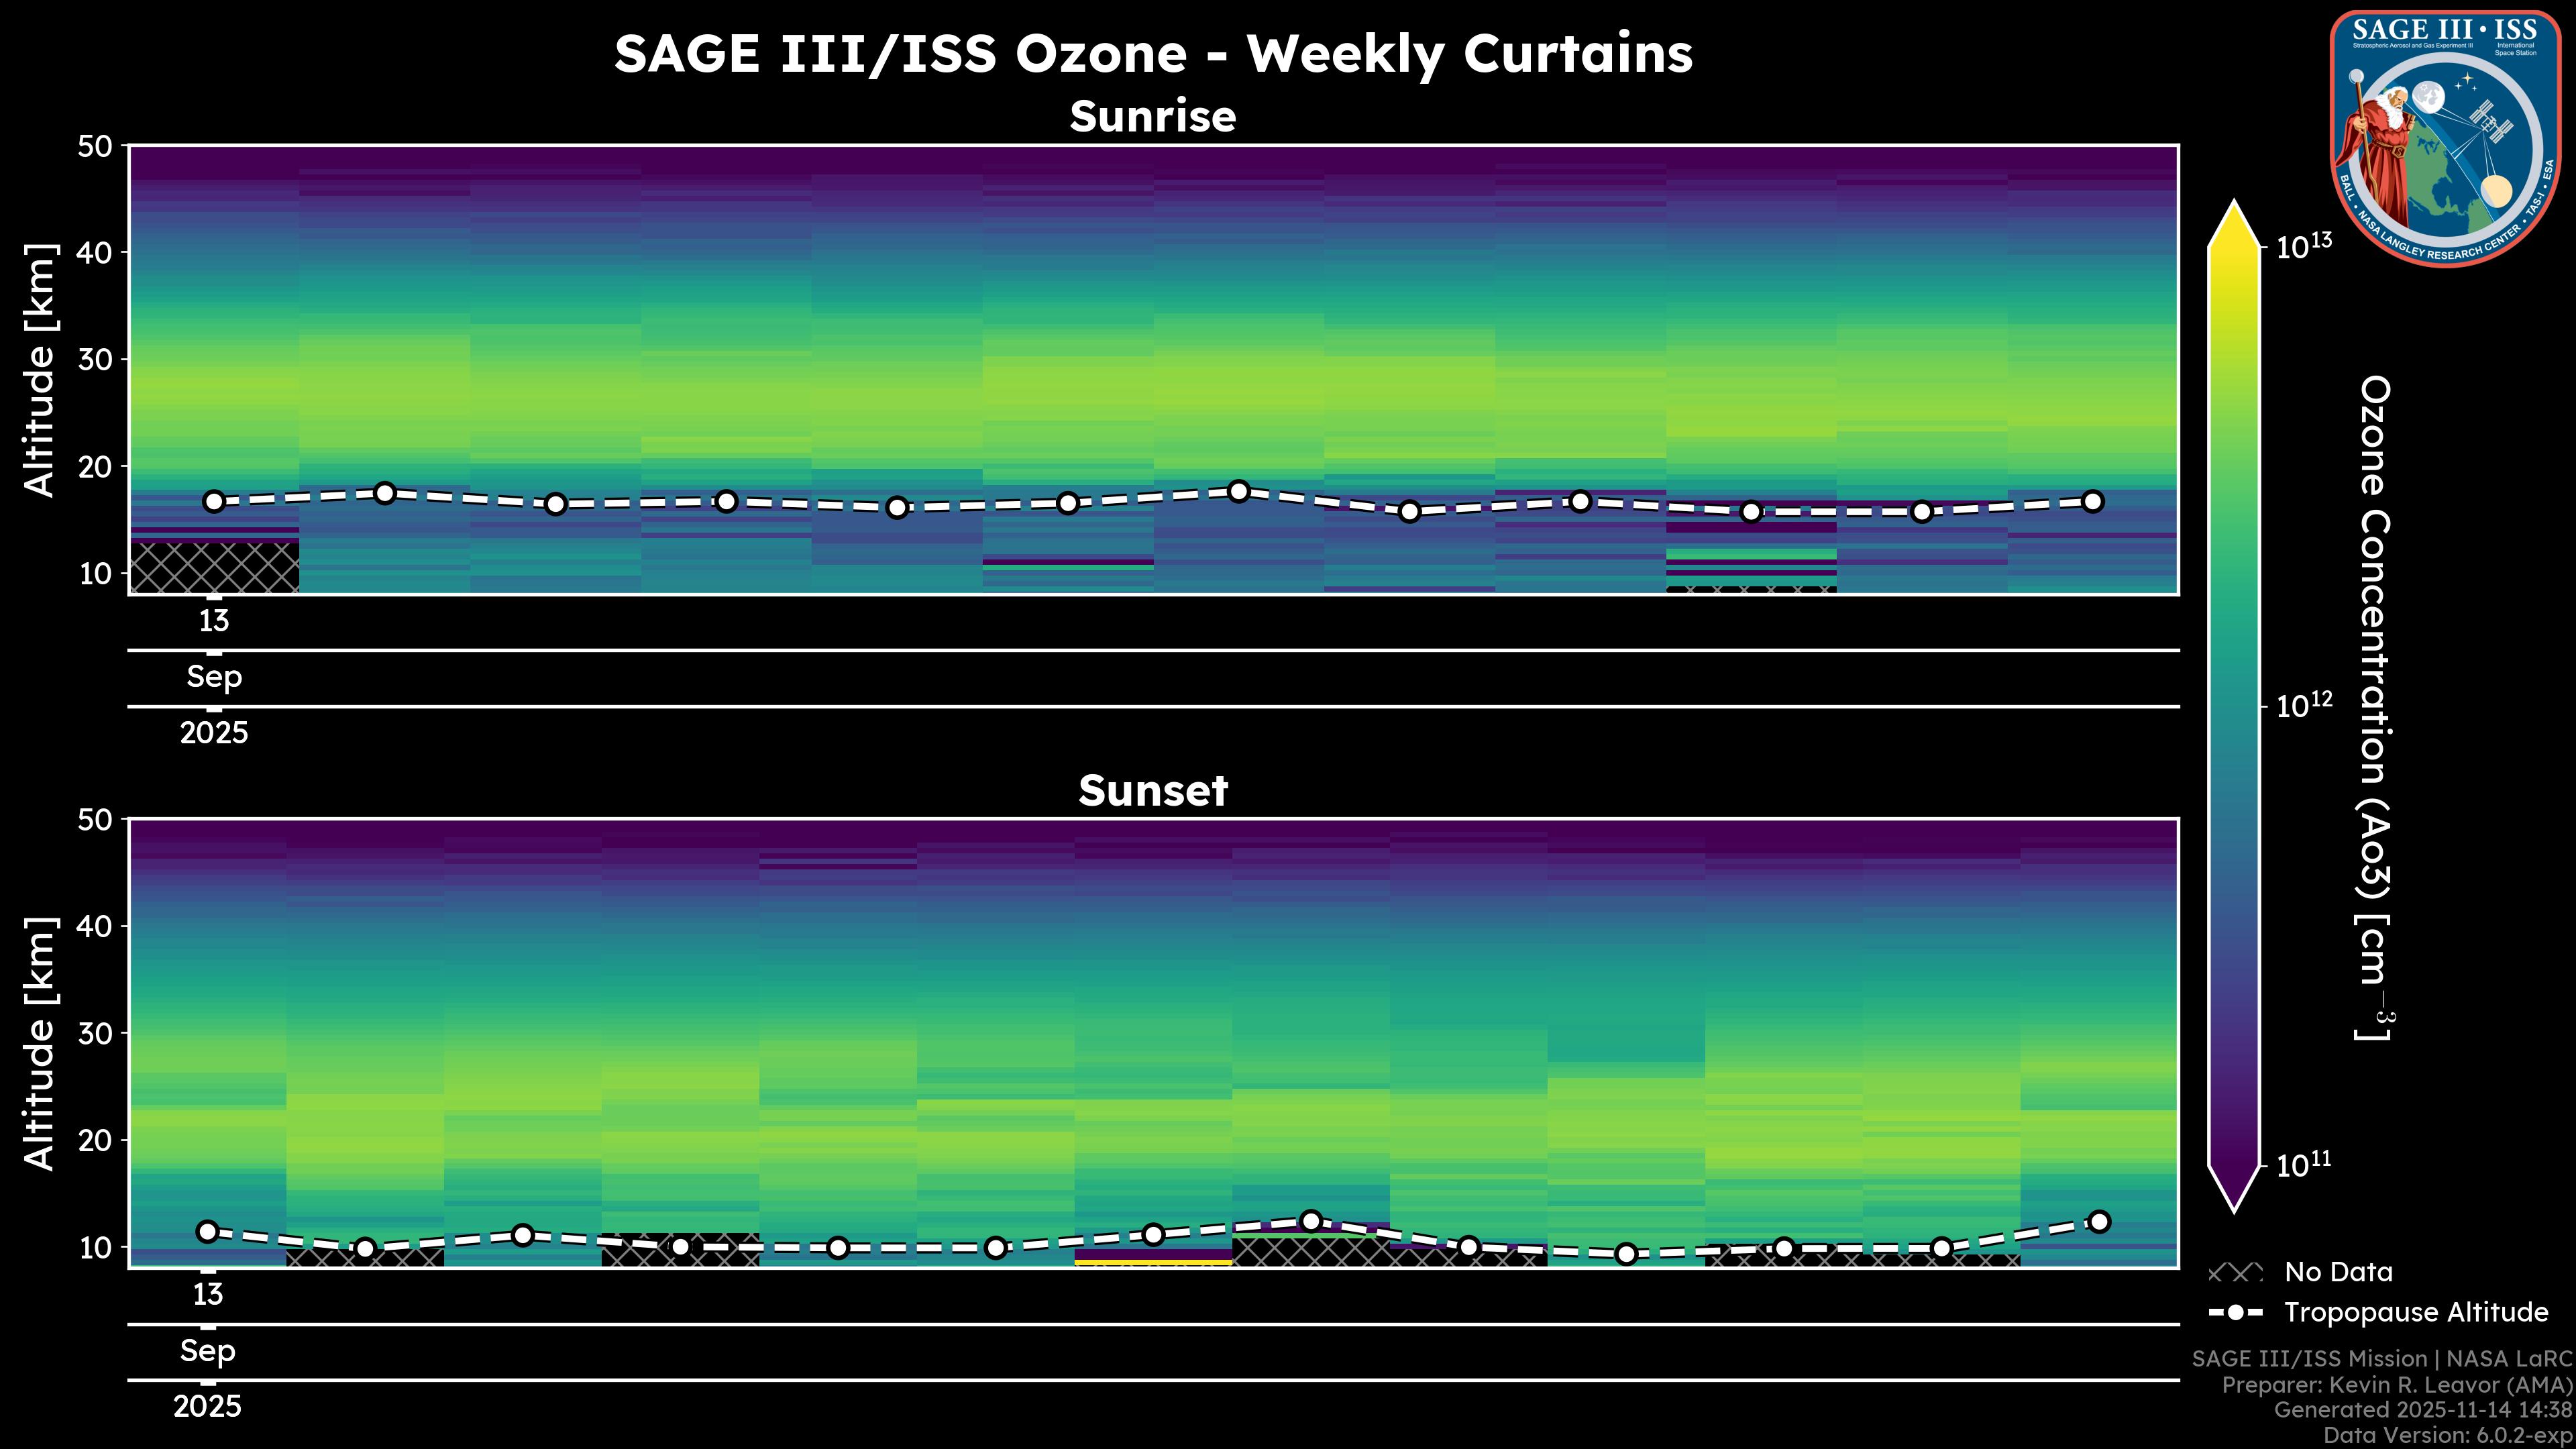This screenshot has height=1449, width=2576.
Task: Click the Ozone Concentration colorbar label
Action: pyautogui.click(x=2374, y=707)
